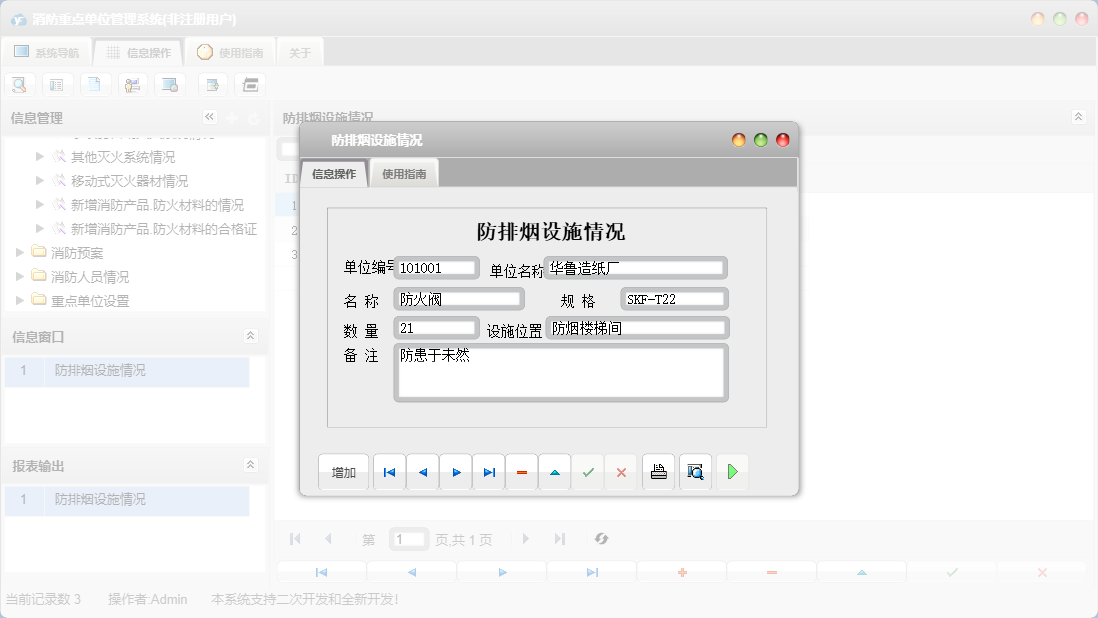The image size is (1098, 618).
Task: Click the refresh icon near page navigation
Action: point(601,538)
